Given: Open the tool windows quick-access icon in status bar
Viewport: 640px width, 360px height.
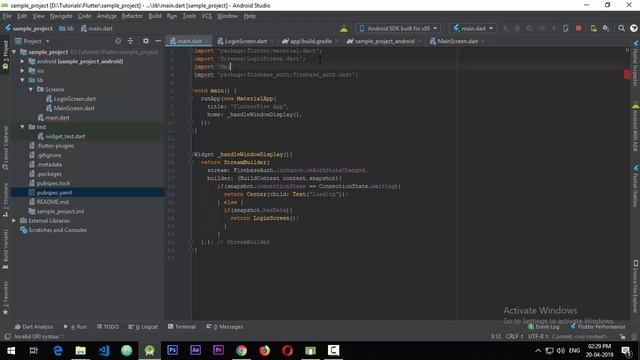Looking at the screenshot, I should click(x=7, y=337).
